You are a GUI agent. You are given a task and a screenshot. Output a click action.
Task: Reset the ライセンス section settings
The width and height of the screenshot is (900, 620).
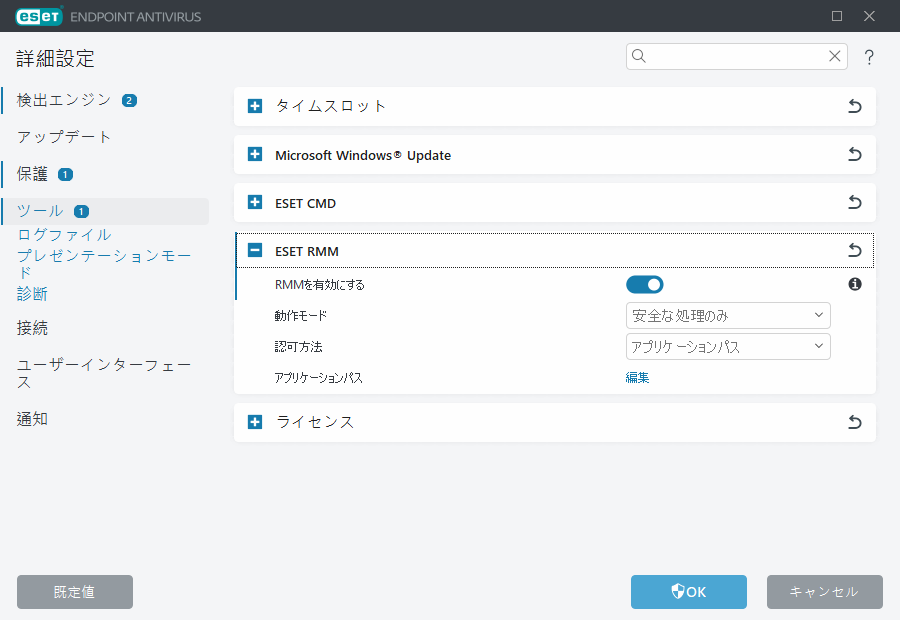pos(855,422)
